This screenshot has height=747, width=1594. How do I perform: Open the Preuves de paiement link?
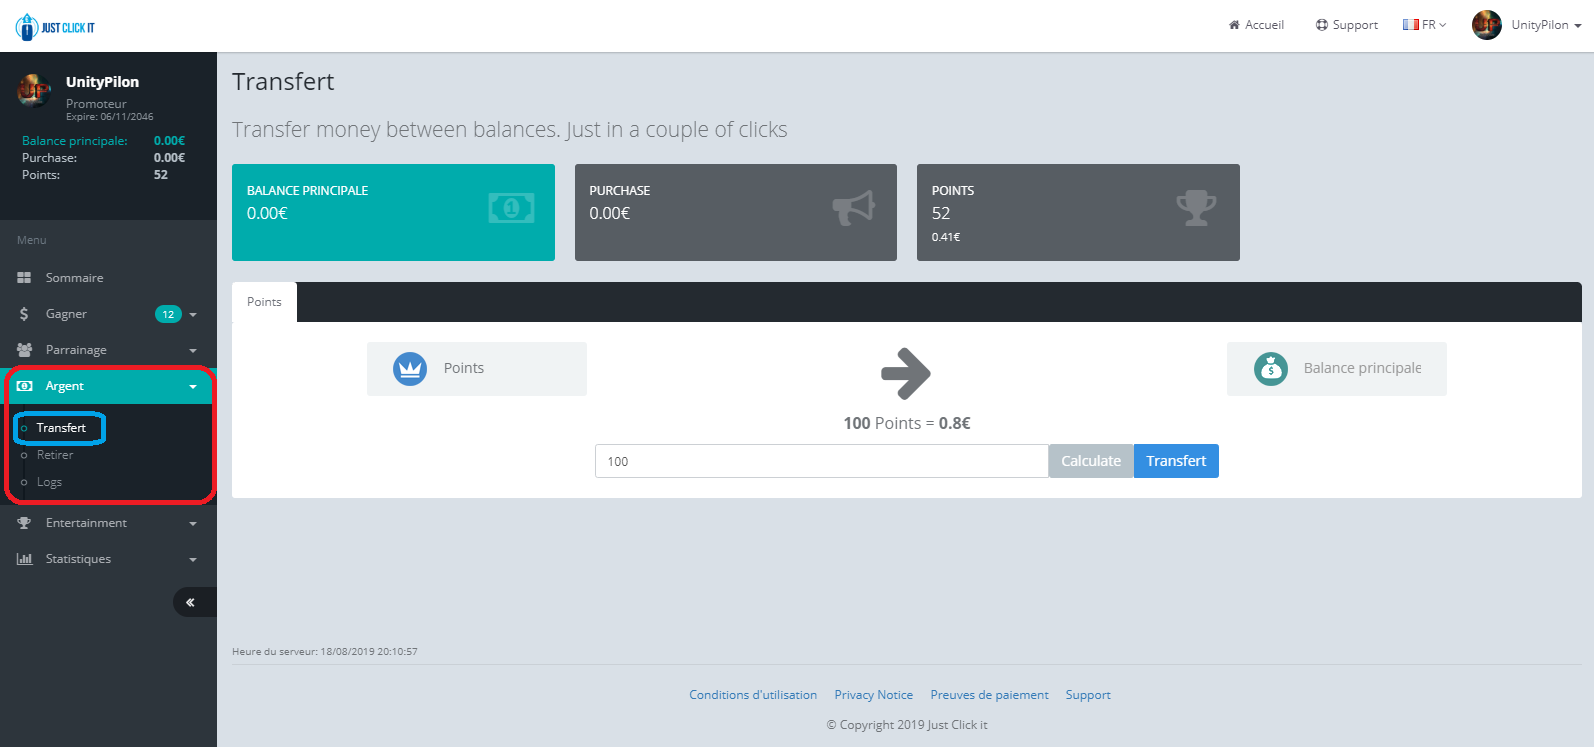pos(989,695)
